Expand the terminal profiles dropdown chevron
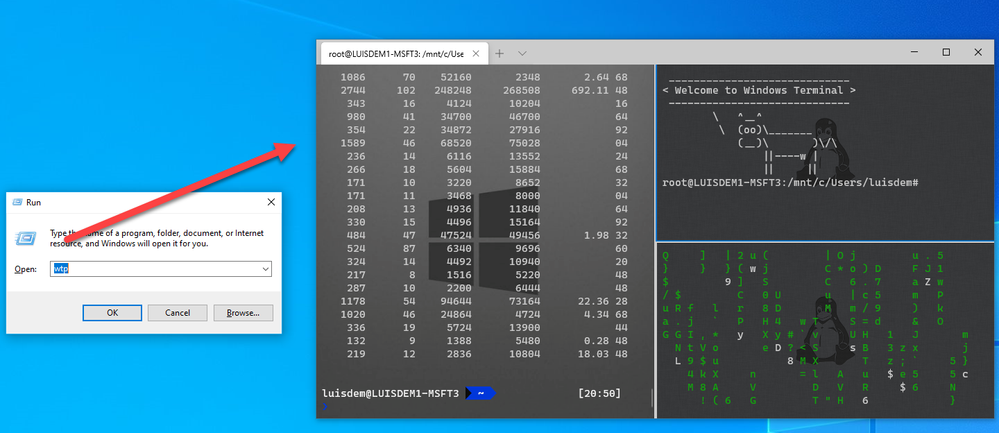The image size is (999, 433). tap(522, 53)
